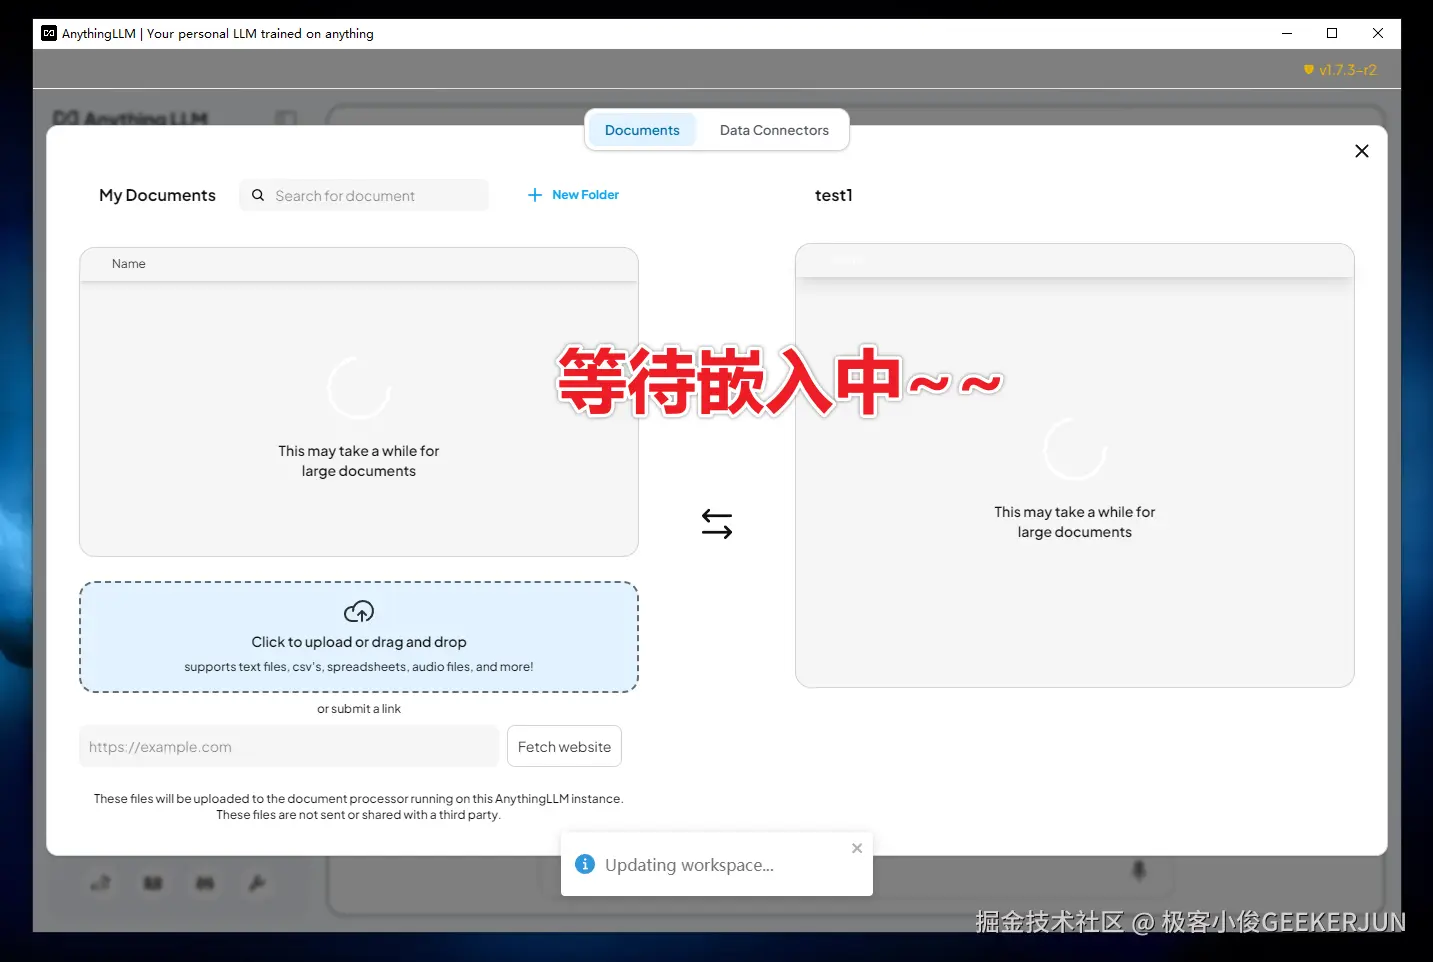
Task: Open the Data Connectors tab
Action: [774, 130]
